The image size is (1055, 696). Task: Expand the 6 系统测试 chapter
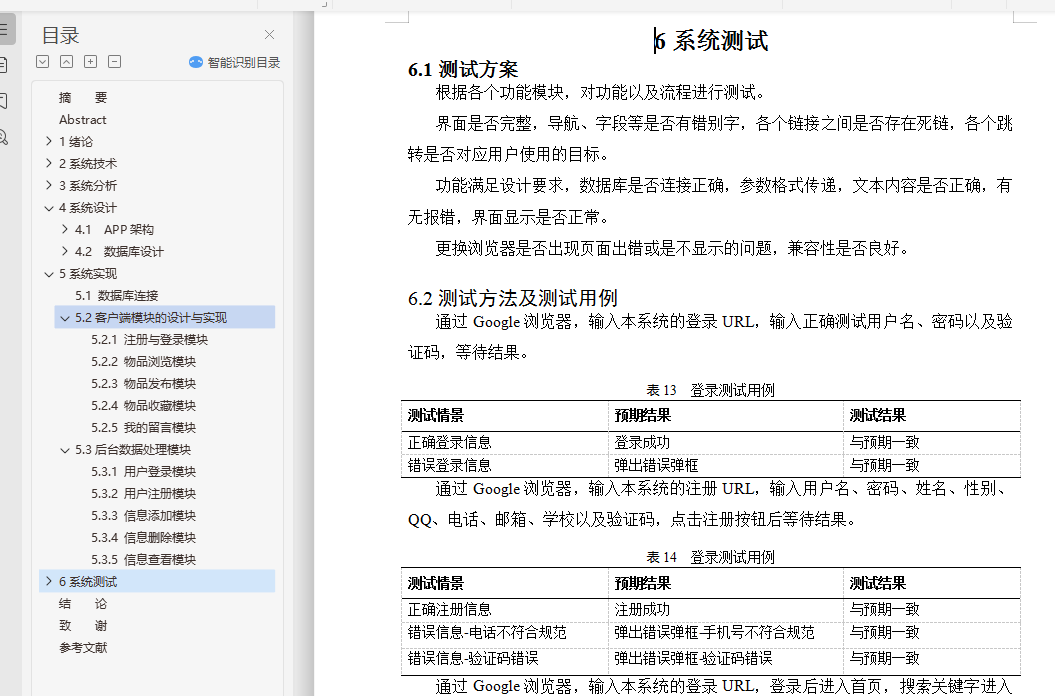pos(48,582)
